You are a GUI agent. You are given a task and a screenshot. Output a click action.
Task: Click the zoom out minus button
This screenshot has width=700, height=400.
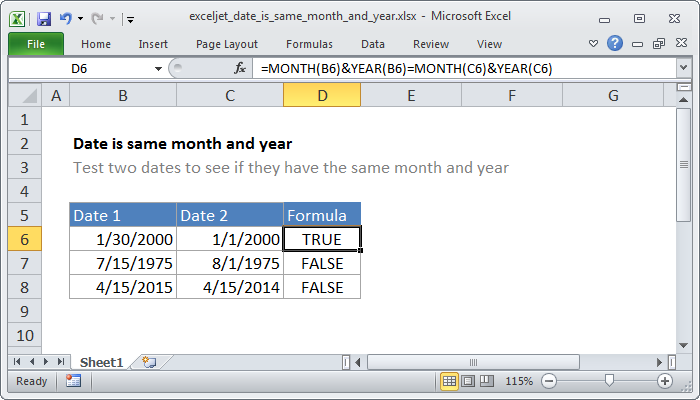coord(549,381)
